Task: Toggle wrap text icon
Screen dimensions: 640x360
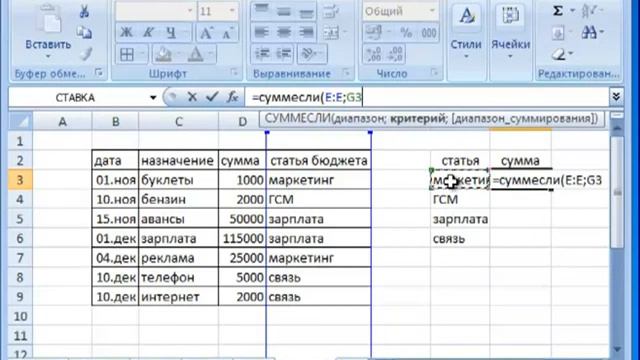Action: point(331,11)
